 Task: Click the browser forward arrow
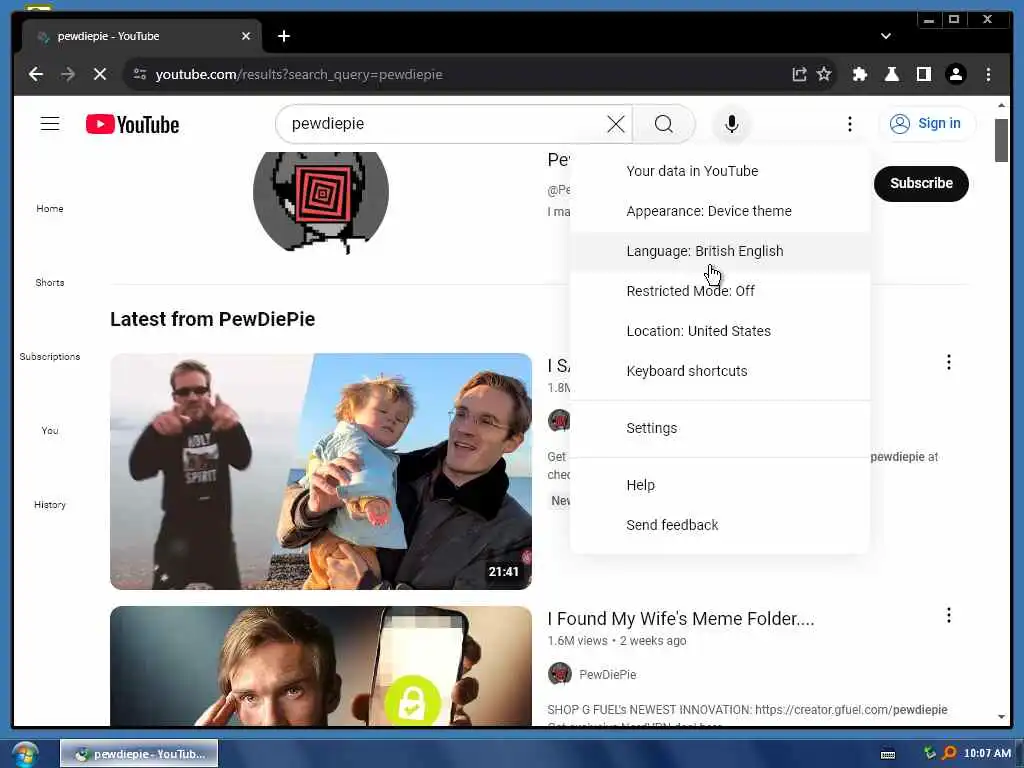pyautogui.click(x=68, y=74)
